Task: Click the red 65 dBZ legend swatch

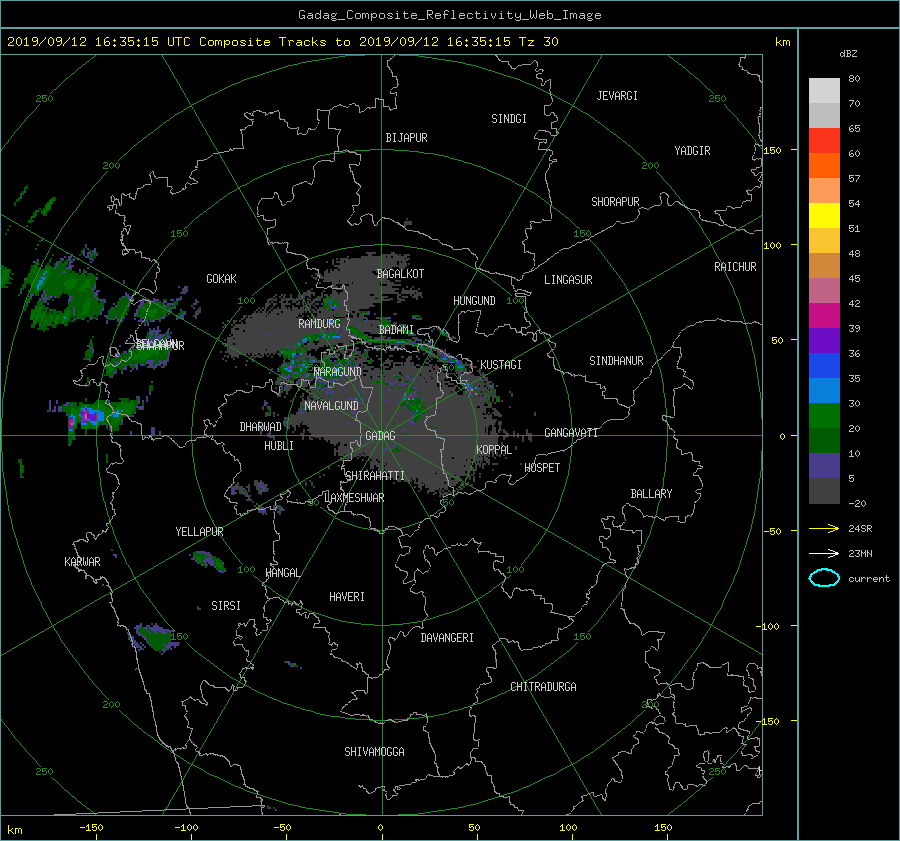Action: tap(824, 140)
